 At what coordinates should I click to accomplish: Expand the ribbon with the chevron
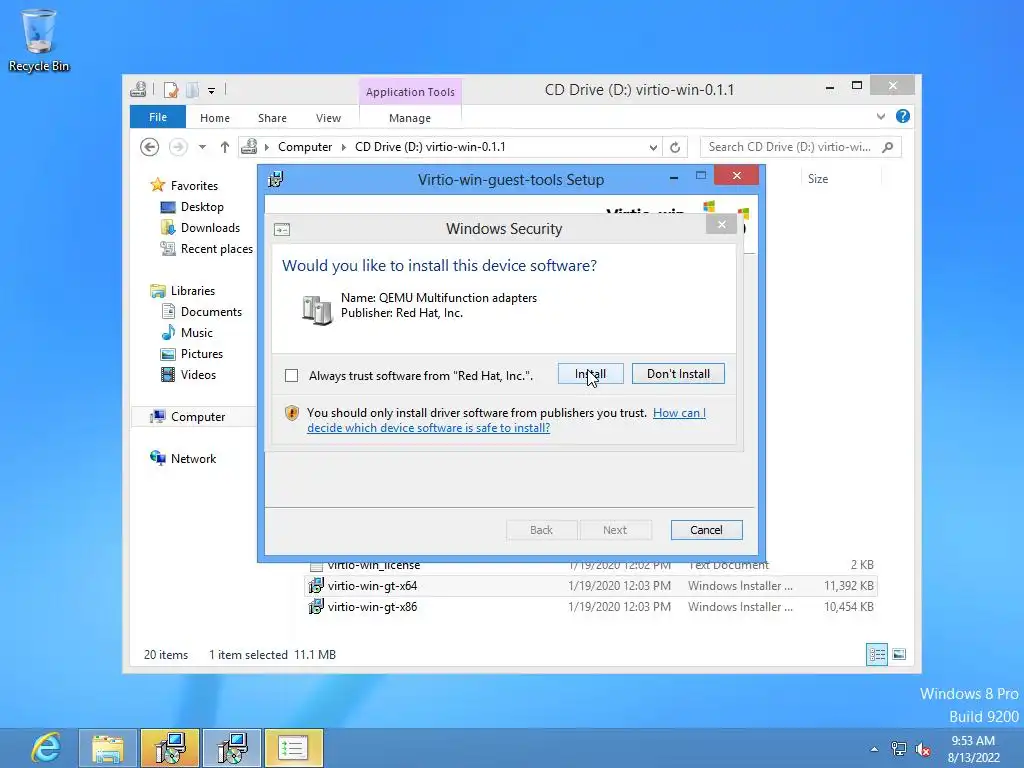881,116
